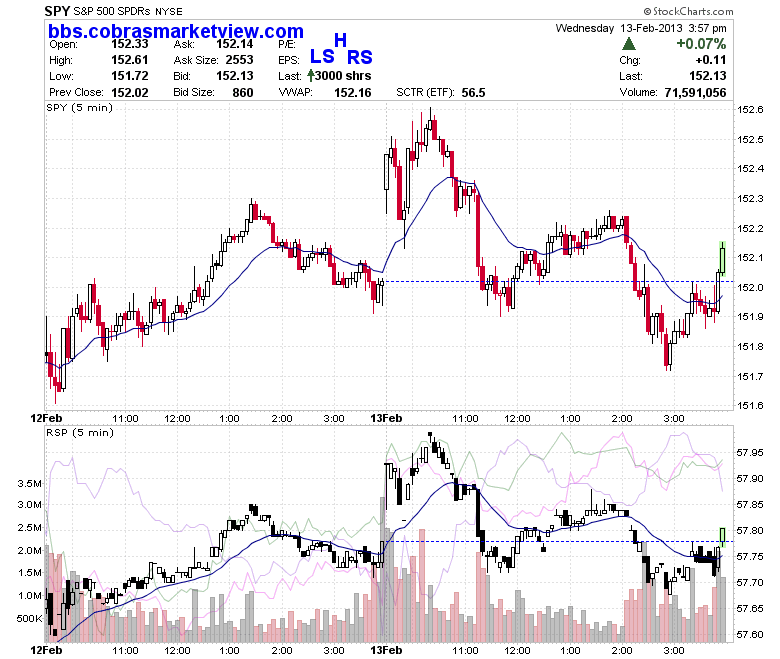Image resolution: width=780 pixels, height=659 pixels.
Task: Click the 57.60 RSP axis label
Action: pos(750,635)
